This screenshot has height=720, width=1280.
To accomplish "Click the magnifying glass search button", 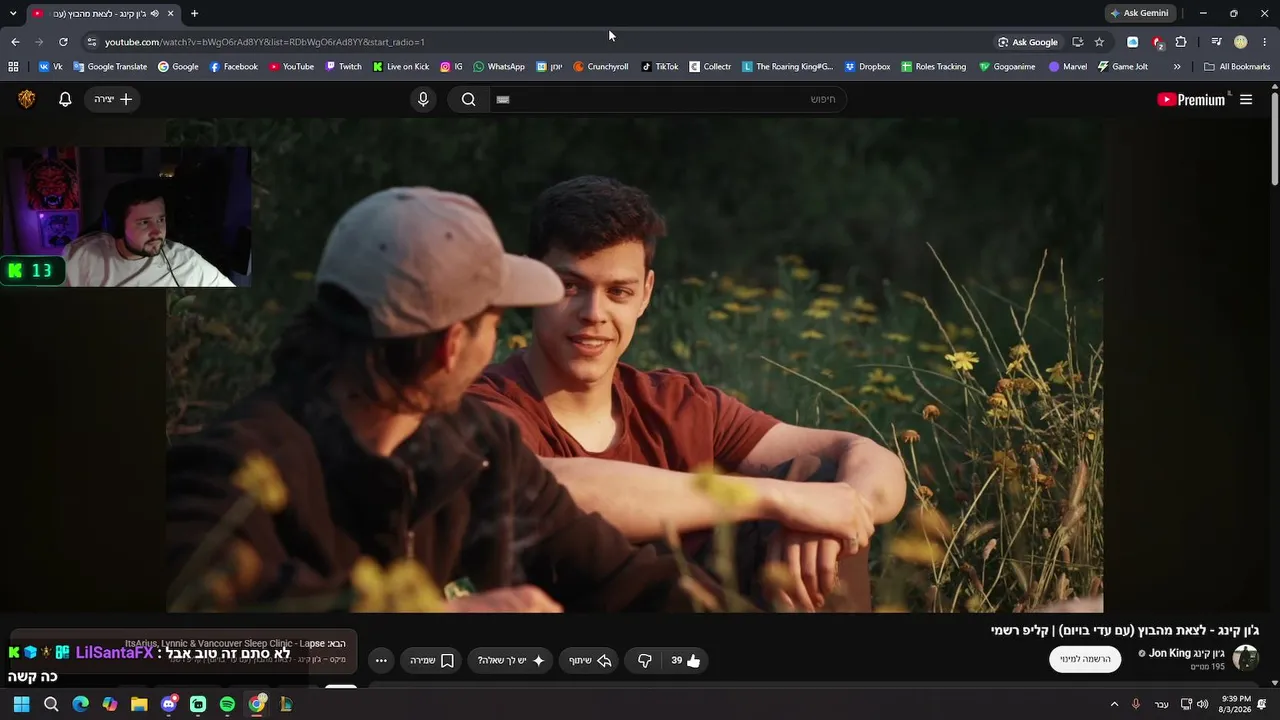I will click(x=468, y=99).
